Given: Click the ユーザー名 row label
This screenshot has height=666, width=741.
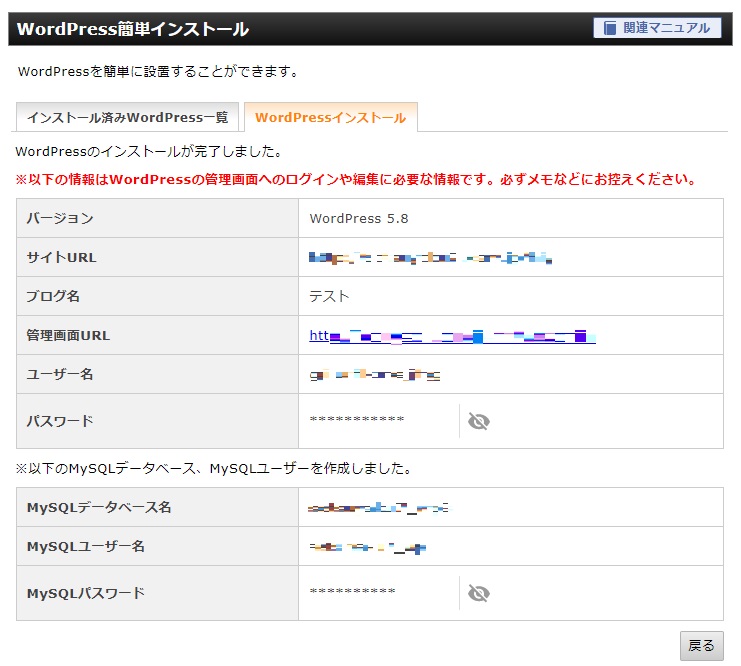Looking at the screenshot, I should pos(60,374).
